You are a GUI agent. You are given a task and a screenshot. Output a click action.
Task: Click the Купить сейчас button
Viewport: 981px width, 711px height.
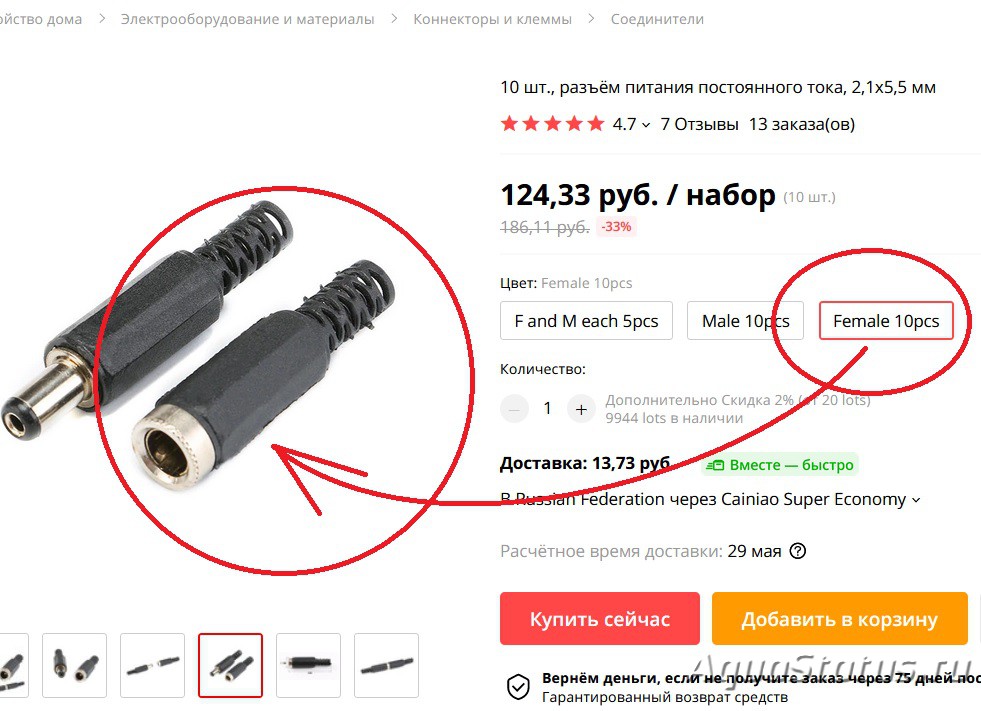click(x=599, y=618)
